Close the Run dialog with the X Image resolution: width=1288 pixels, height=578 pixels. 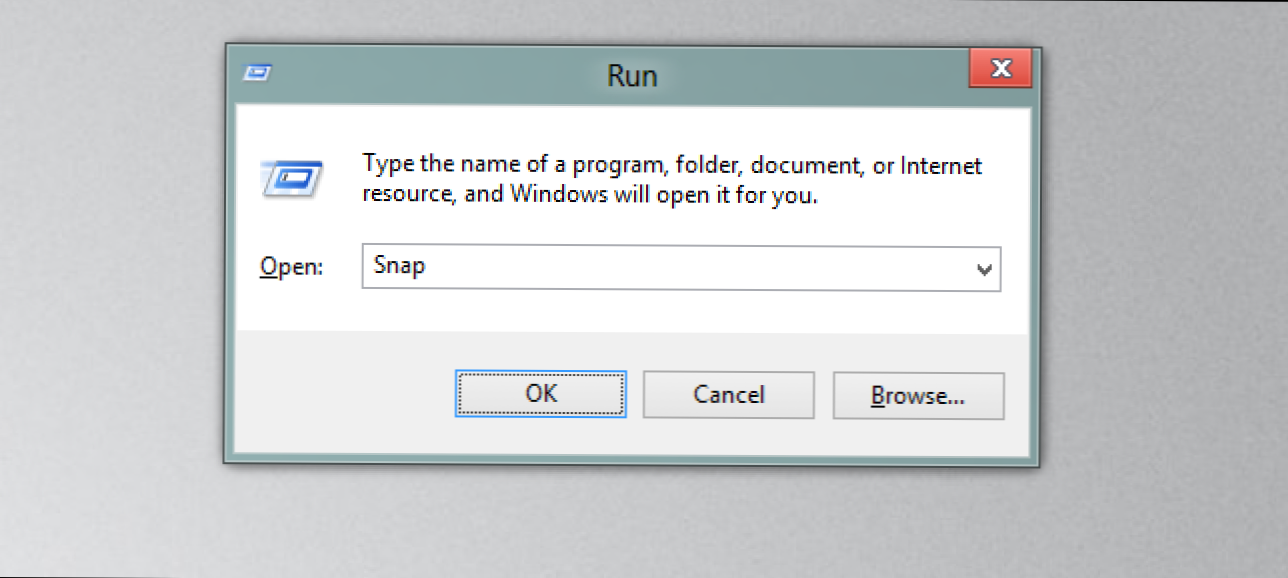pyautogui.click(x=1000, y=69)
